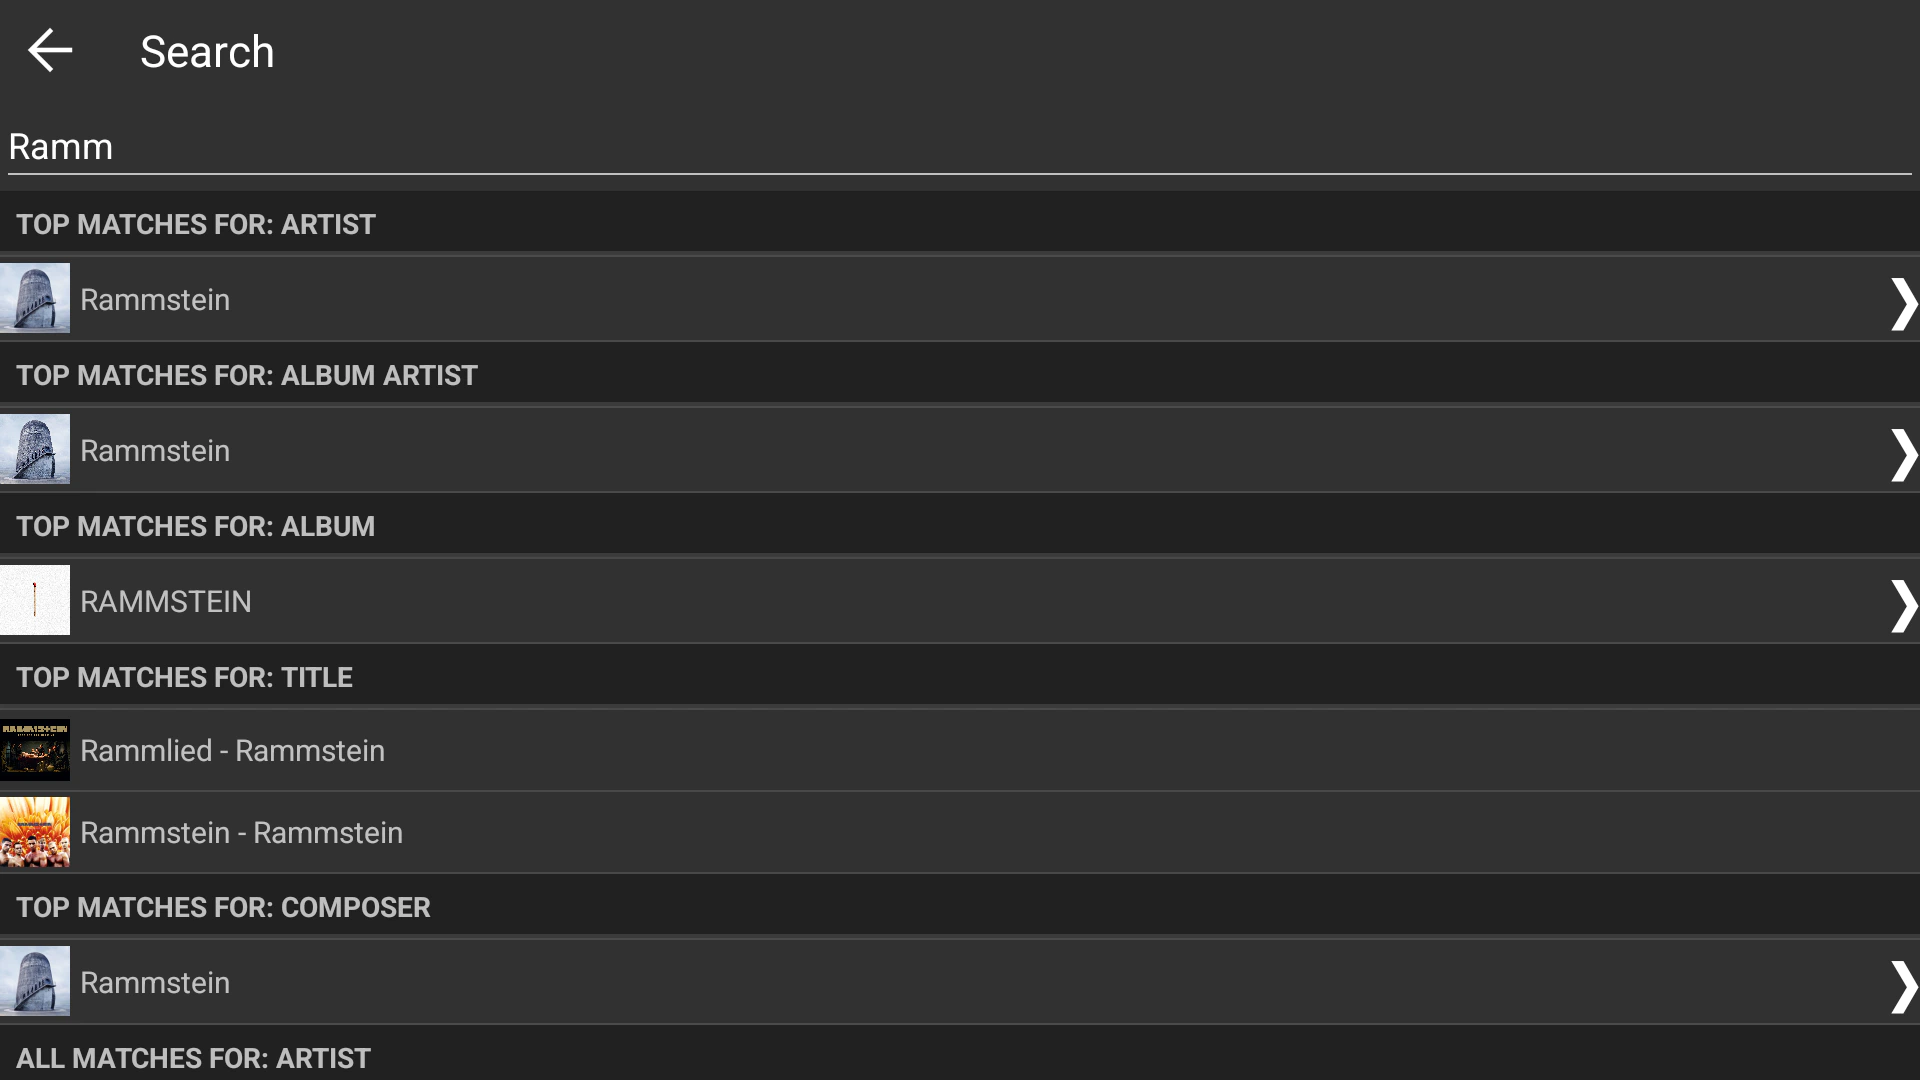This screenshot has height=1080, width=1920.
Task: Click artist Rammstein album art thumbnail
Action: click(35, 298)
